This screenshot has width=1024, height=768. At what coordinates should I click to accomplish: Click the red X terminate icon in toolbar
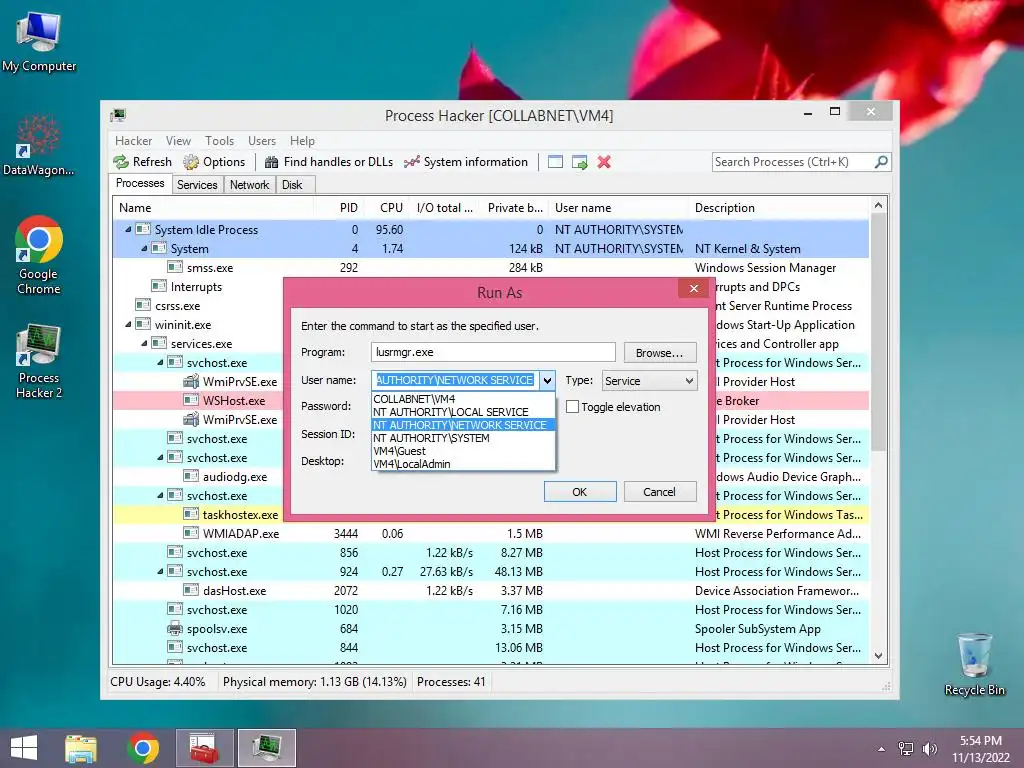pos(604,162)
